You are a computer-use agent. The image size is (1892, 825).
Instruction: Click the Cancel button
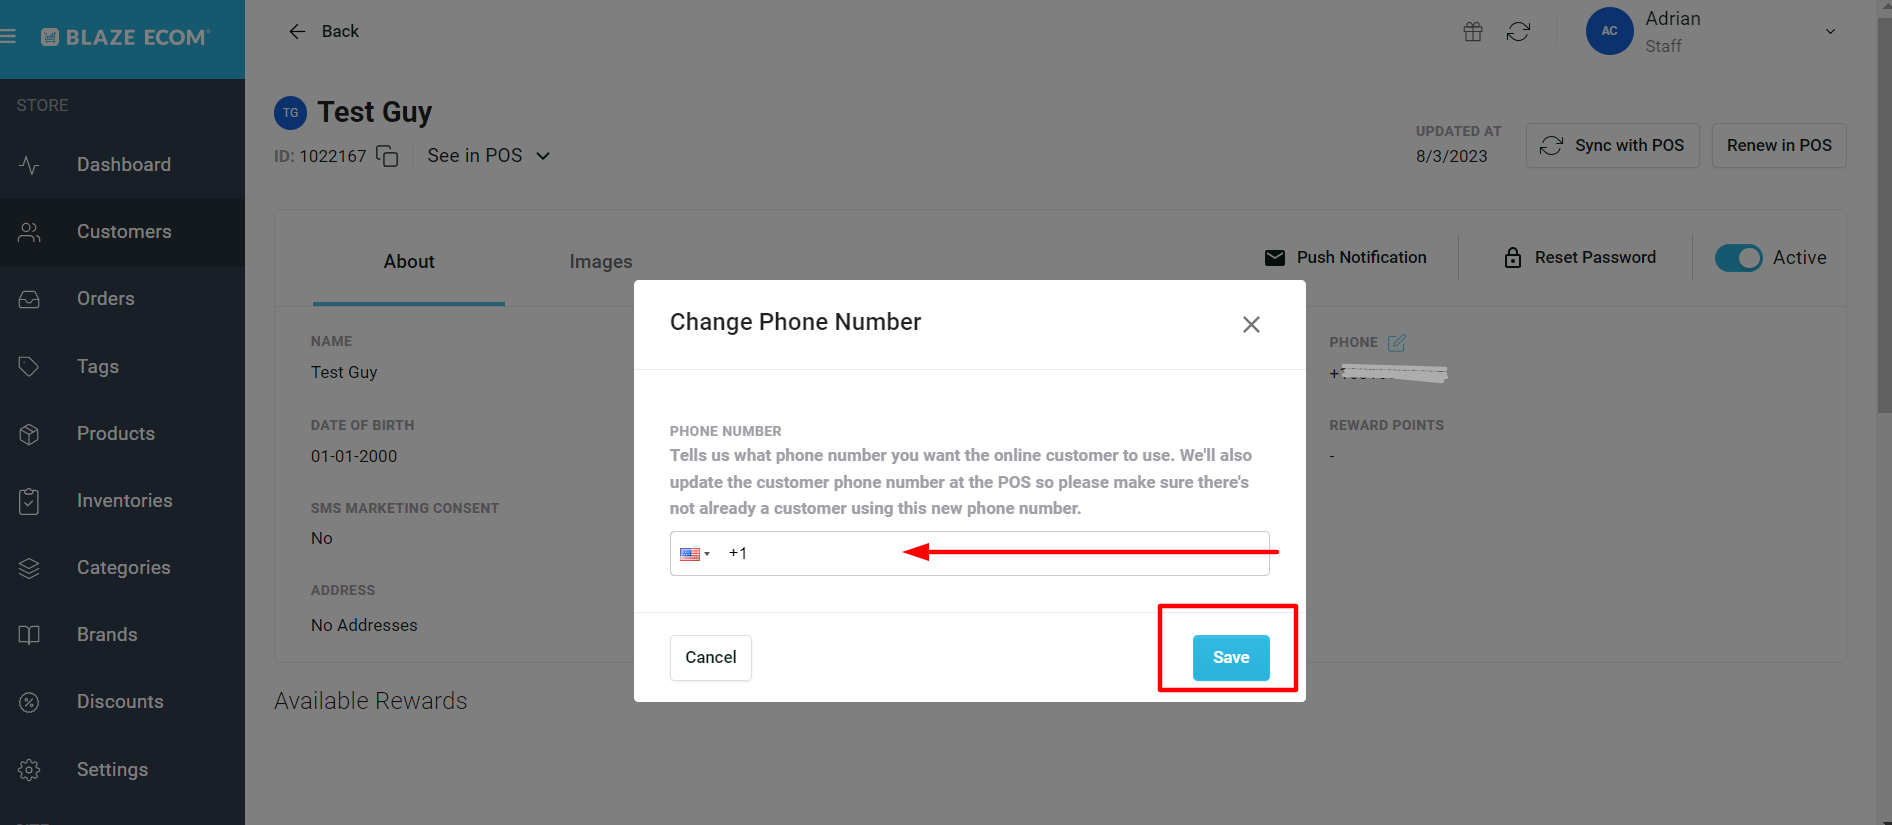[x=711, y=658]
